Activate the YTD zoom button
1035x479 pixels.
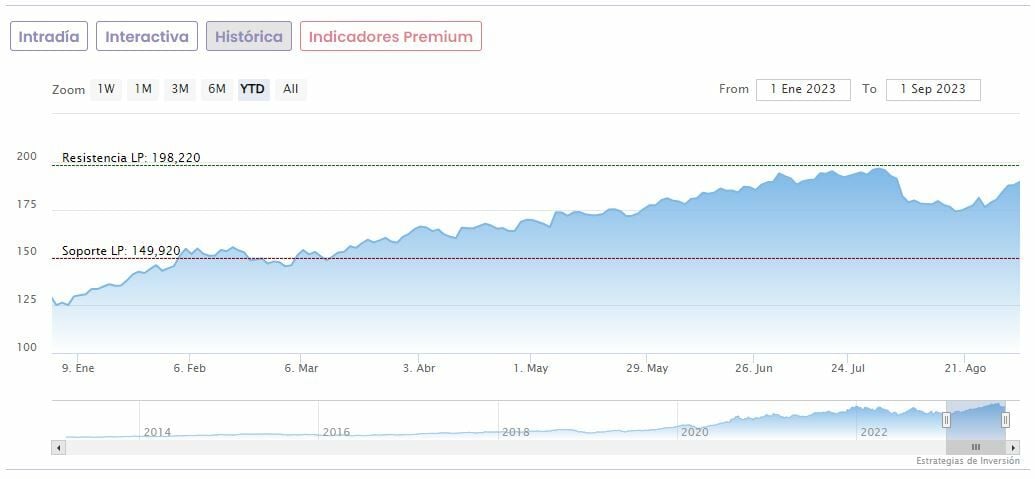click(x=253, y=89)
